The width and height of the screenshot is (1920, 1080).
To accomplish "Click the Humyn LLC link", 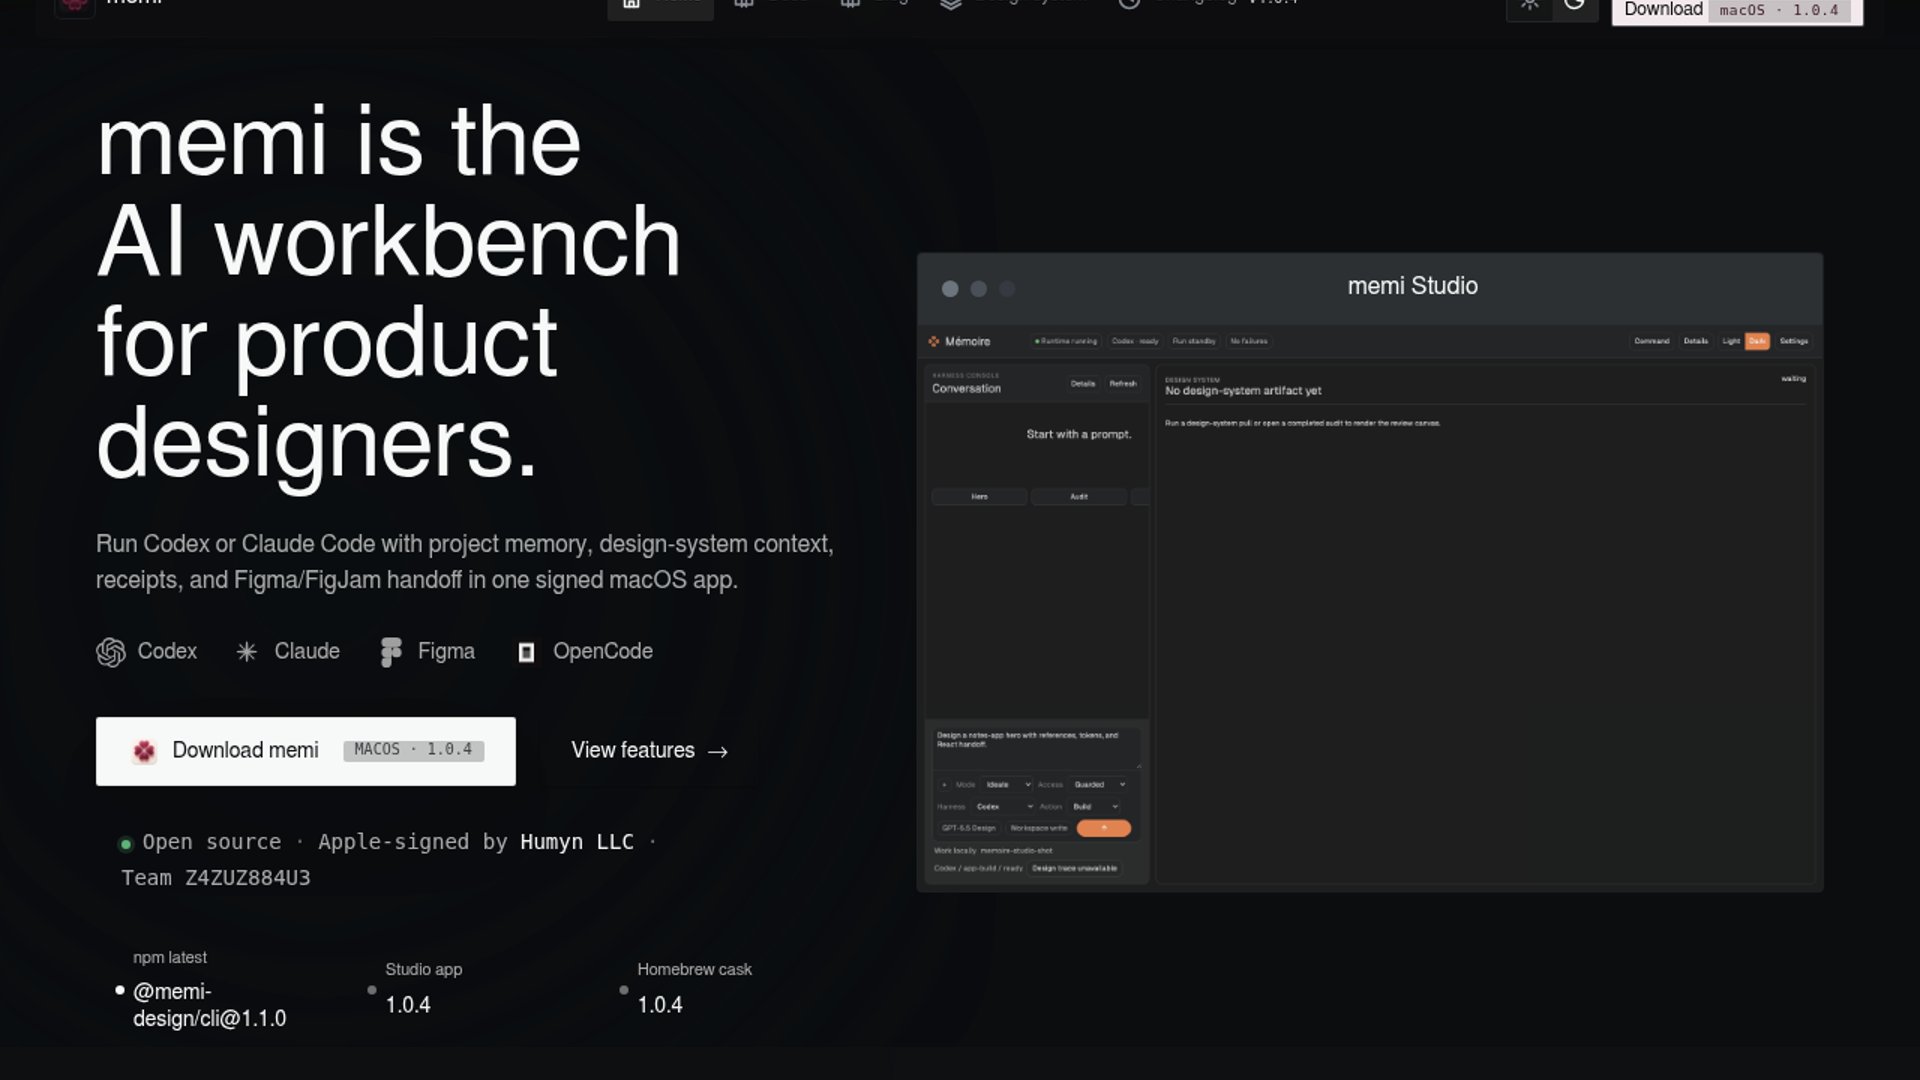I will click(x=577, y=842).
